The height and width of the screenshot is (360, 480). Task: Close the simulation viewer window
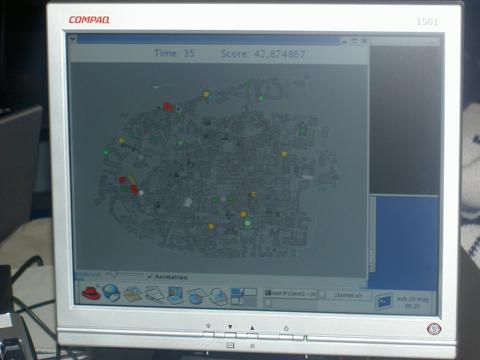[x=364, y=41]
